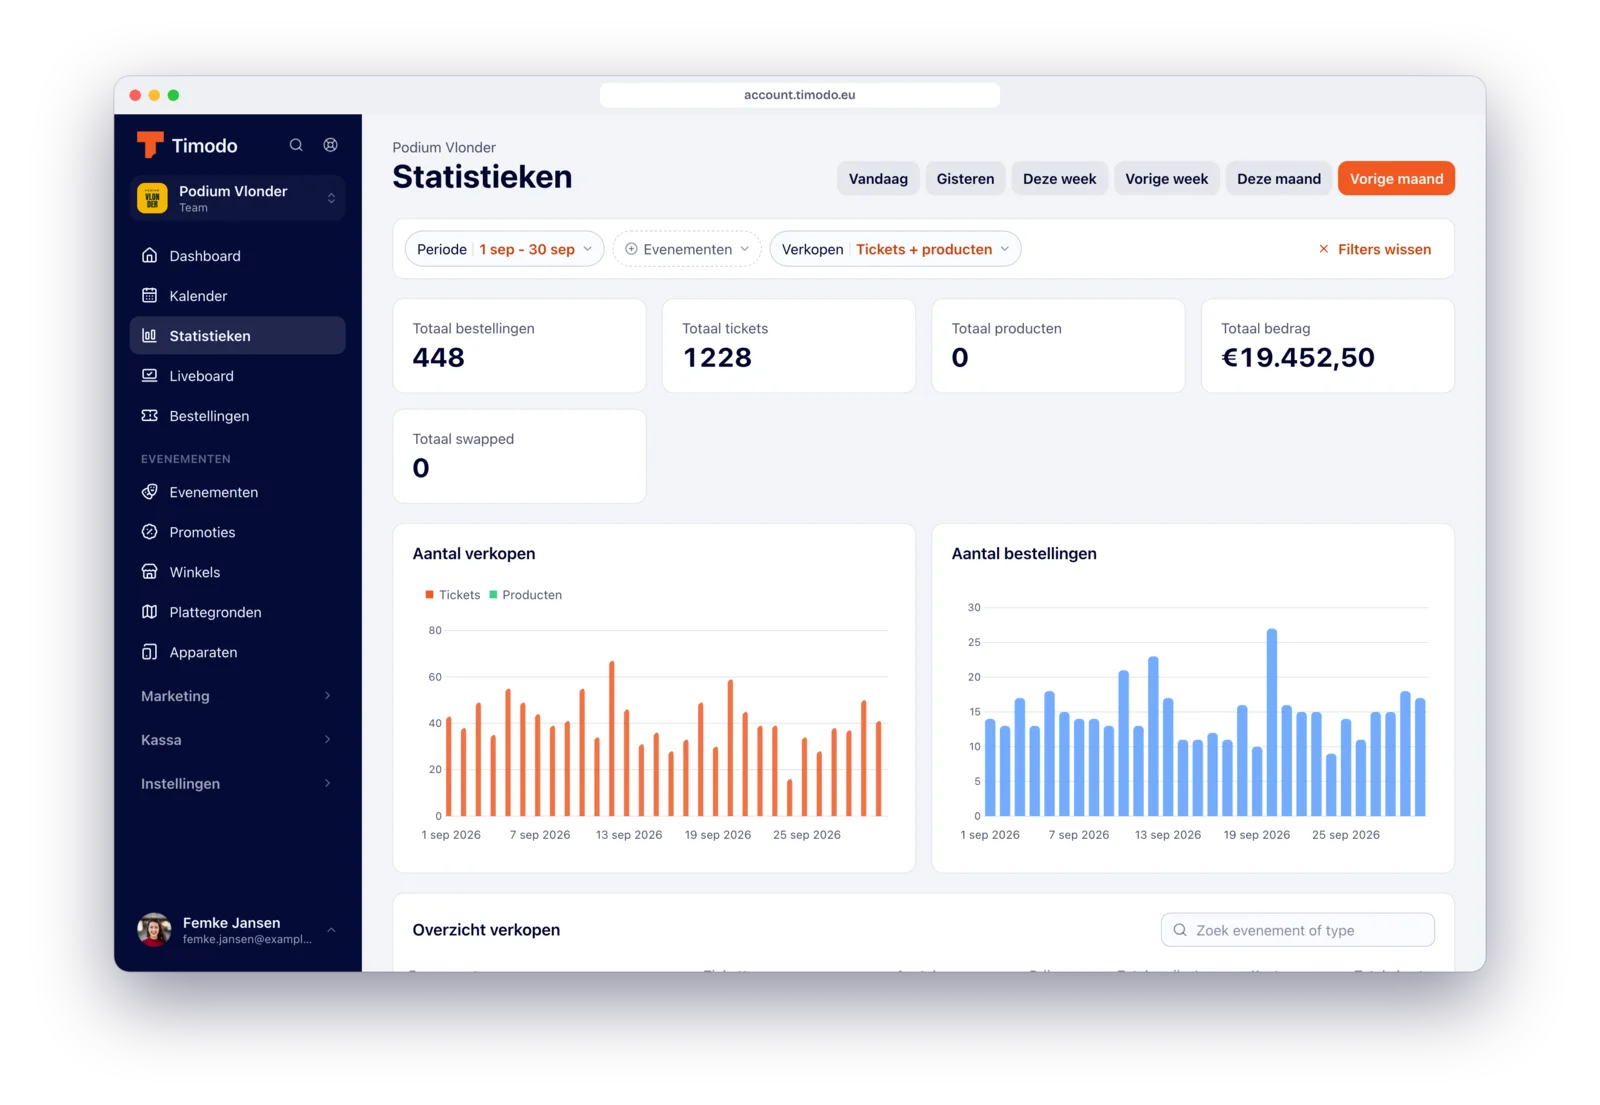Click the help/support icon beside search
1600x1105 pixels.
pyautogui.click(x=330, y=145)
